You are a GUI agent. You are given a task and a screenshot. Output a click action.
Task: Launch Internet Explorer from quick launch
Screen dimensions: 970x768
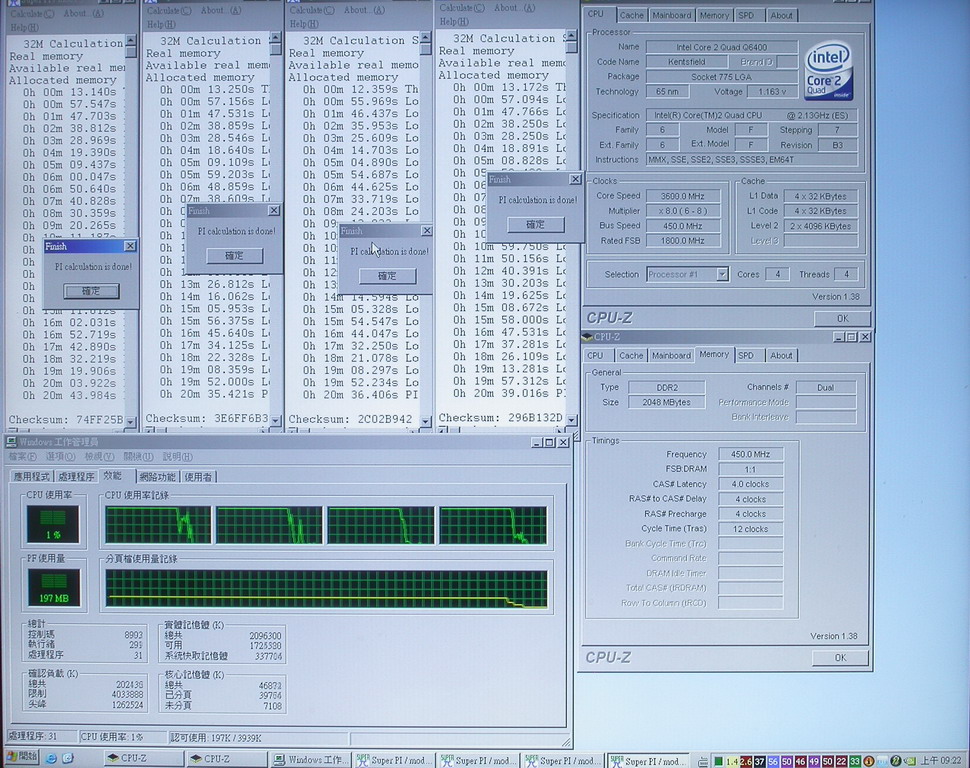pyautogui.click(x=51, y=758)
